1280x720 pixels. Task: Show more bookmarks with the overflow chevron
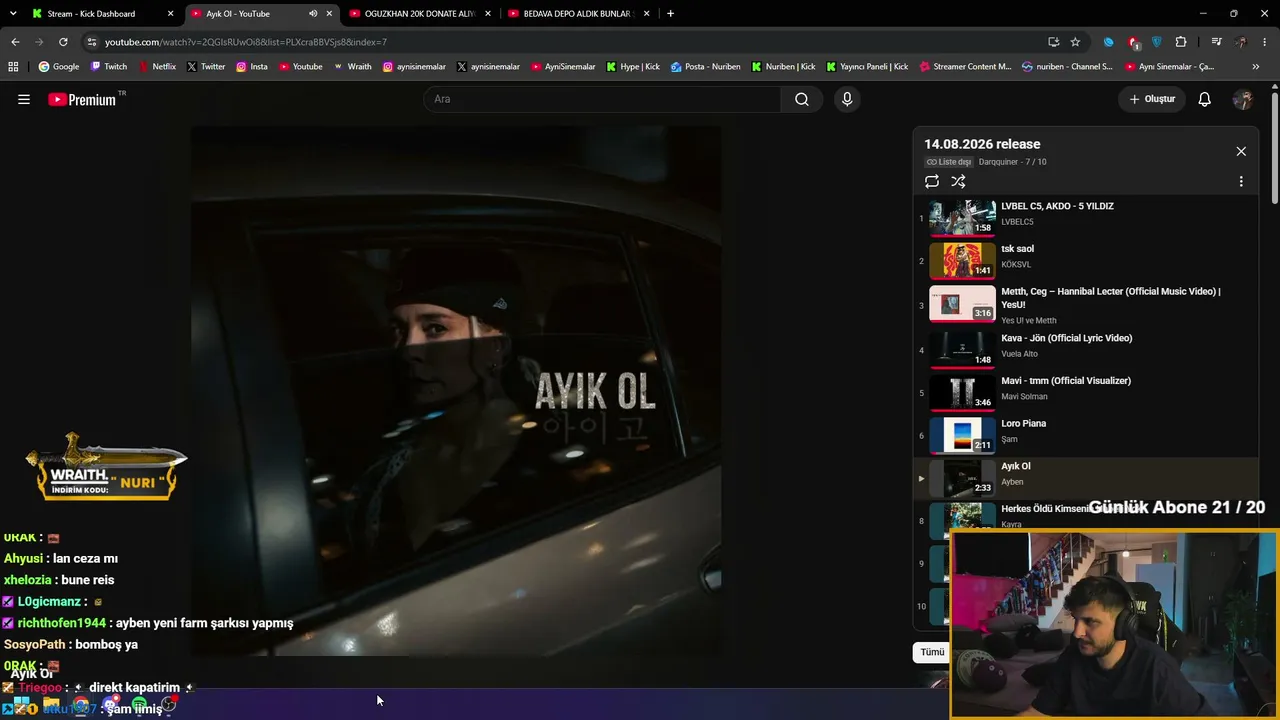(x=1256, y=67)
